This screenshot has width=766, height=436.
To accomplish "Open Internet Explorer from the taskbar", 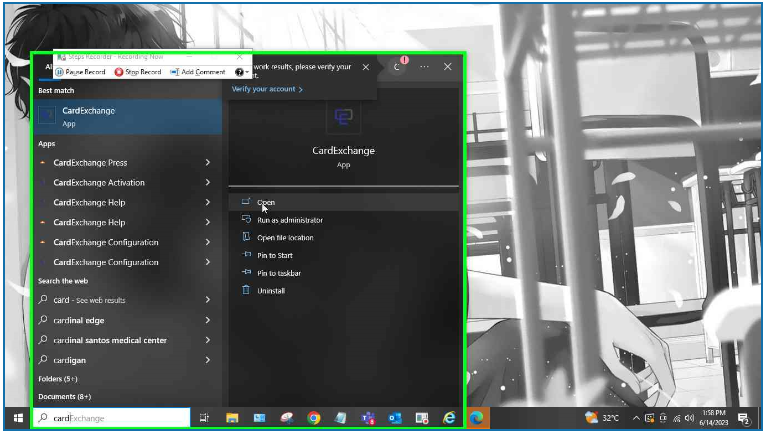I will point(449,418).
